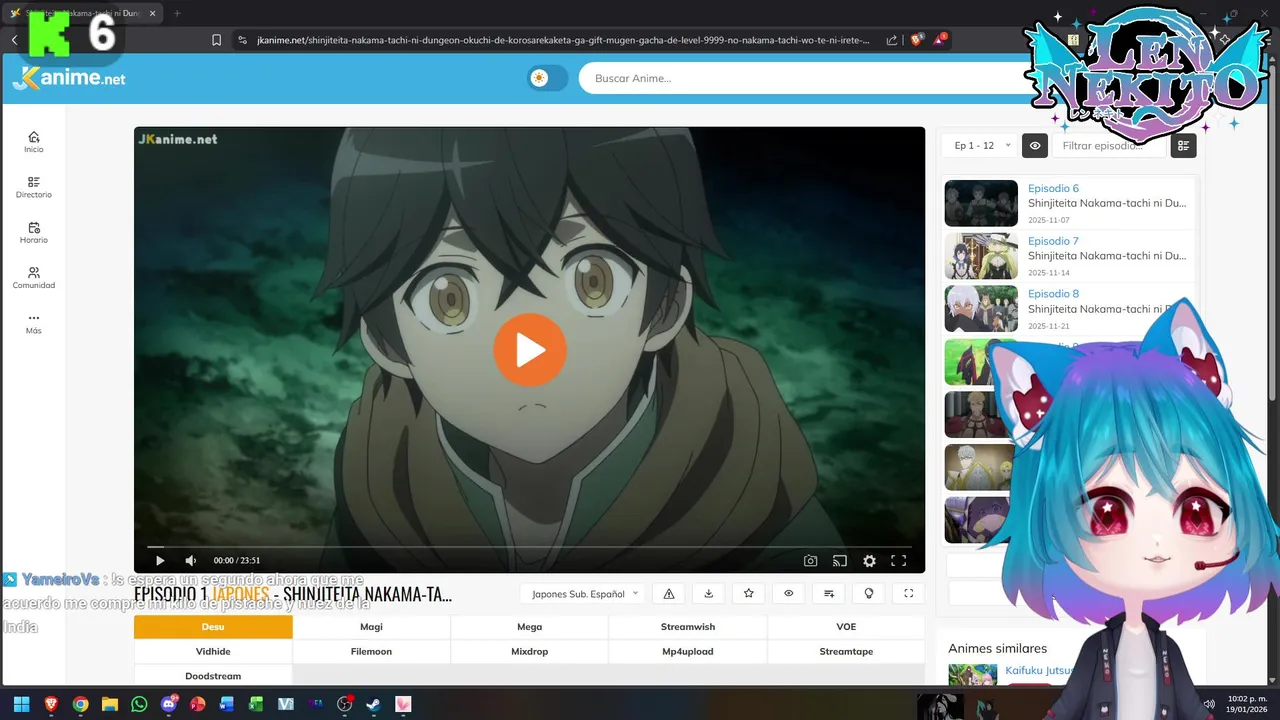Screen dimensions: 1280x720
Task: Open the Directorio sidebar item
Action: tap(34, 187)
